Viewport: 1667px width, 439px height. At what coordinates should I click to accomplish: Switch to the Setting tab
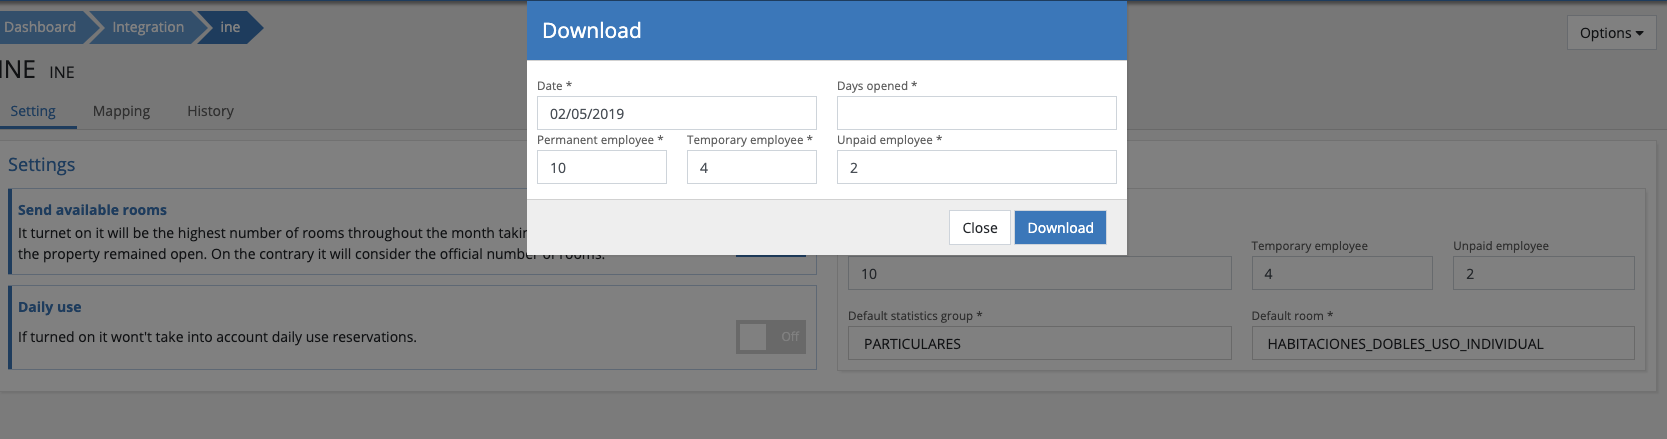(x=33, y=111)
